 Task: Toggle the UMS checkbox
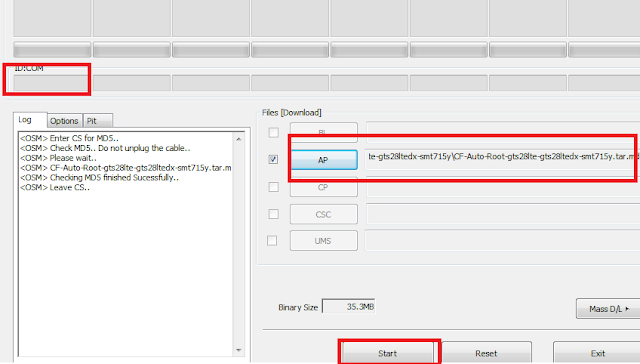tap(272, 241)
